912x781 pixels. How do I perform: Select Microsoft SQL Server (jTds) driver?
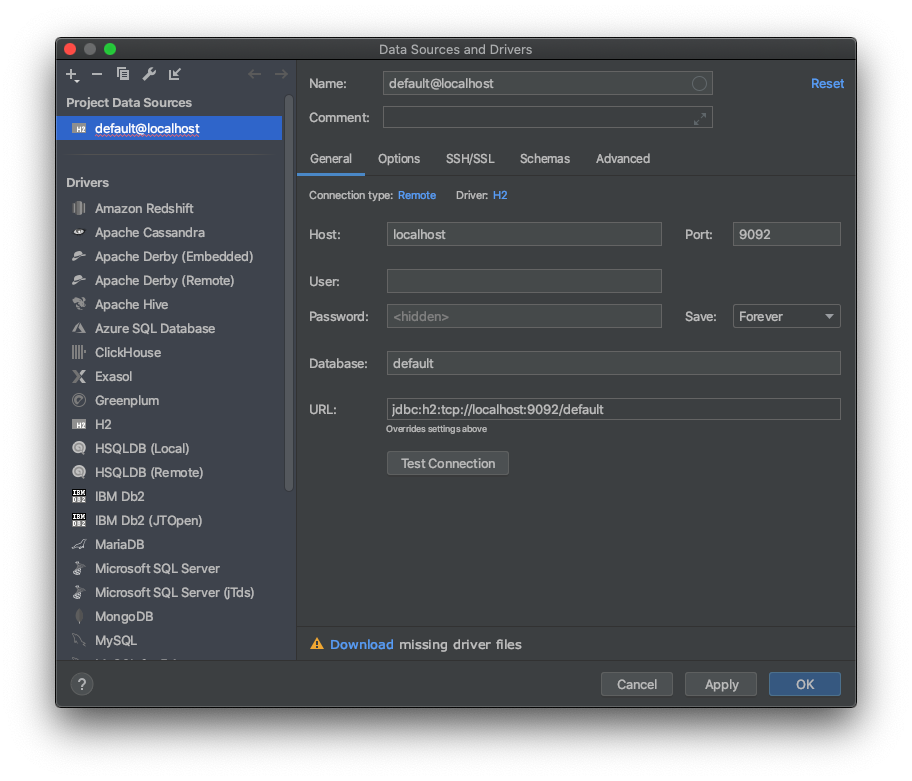170,593
